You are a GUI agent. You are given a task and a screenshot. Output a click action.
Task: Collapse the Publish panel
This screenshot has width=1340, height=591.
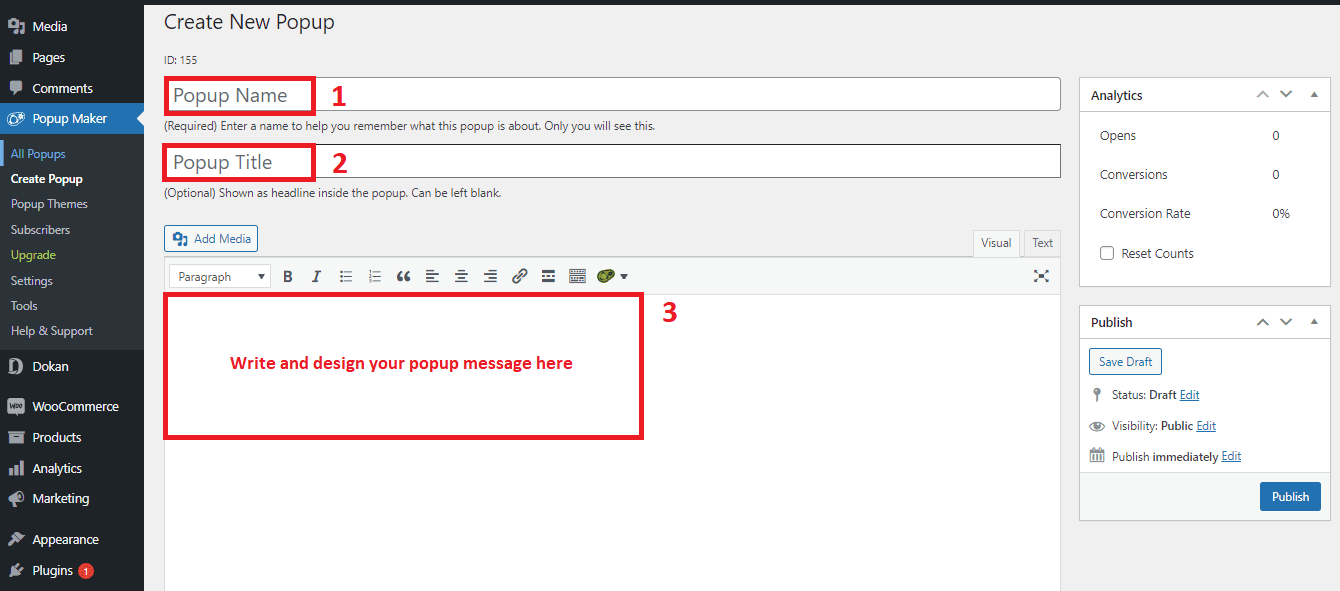pyautogui.click(x=1314, y=321)
